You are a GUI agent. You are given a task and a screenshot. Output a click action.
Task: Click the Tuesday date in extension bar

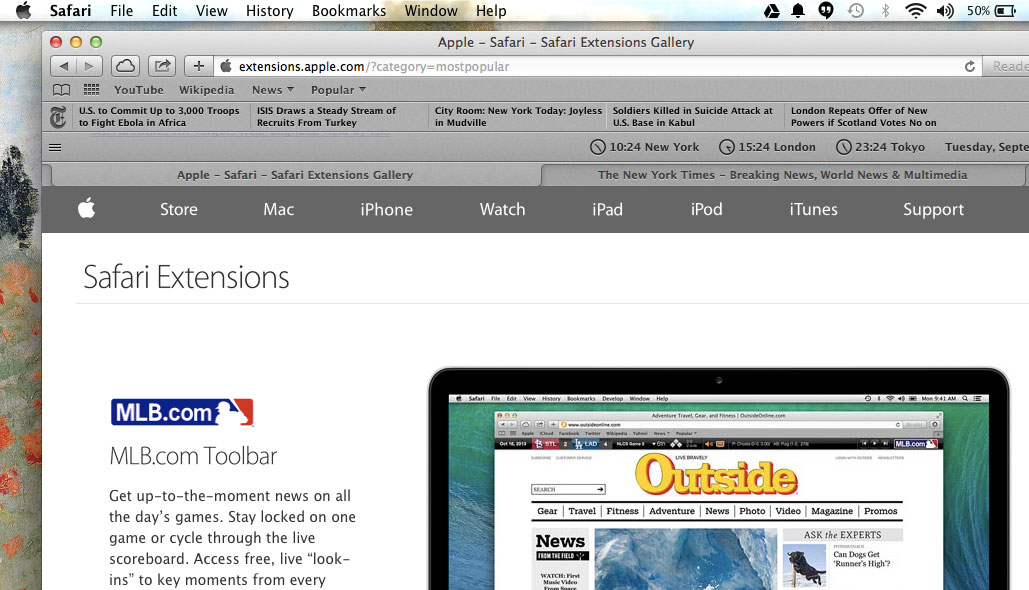coord(986,147)
